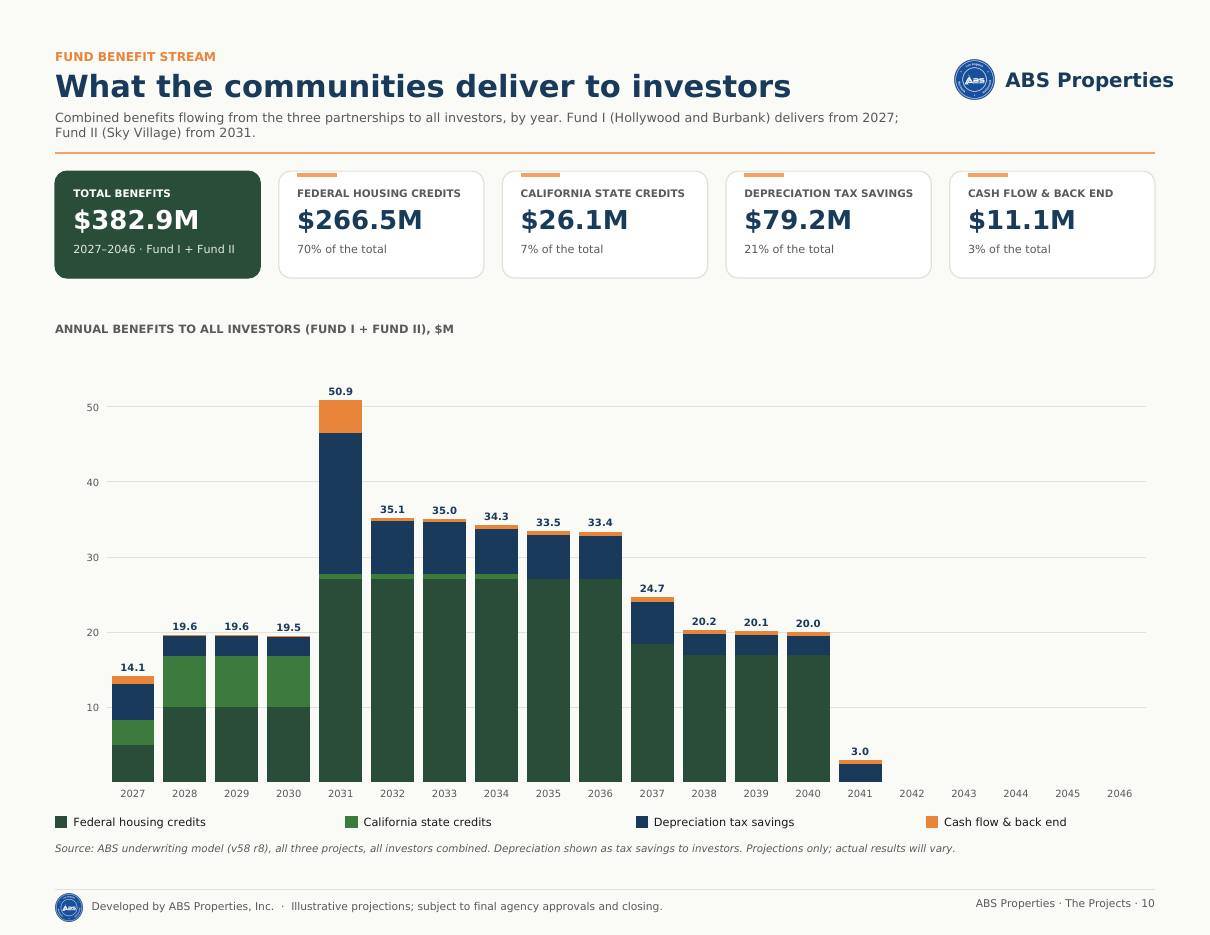Click the 2046 x-axis year label
The height and width of the screenshot is (935, 1210).
point(1120,794)
